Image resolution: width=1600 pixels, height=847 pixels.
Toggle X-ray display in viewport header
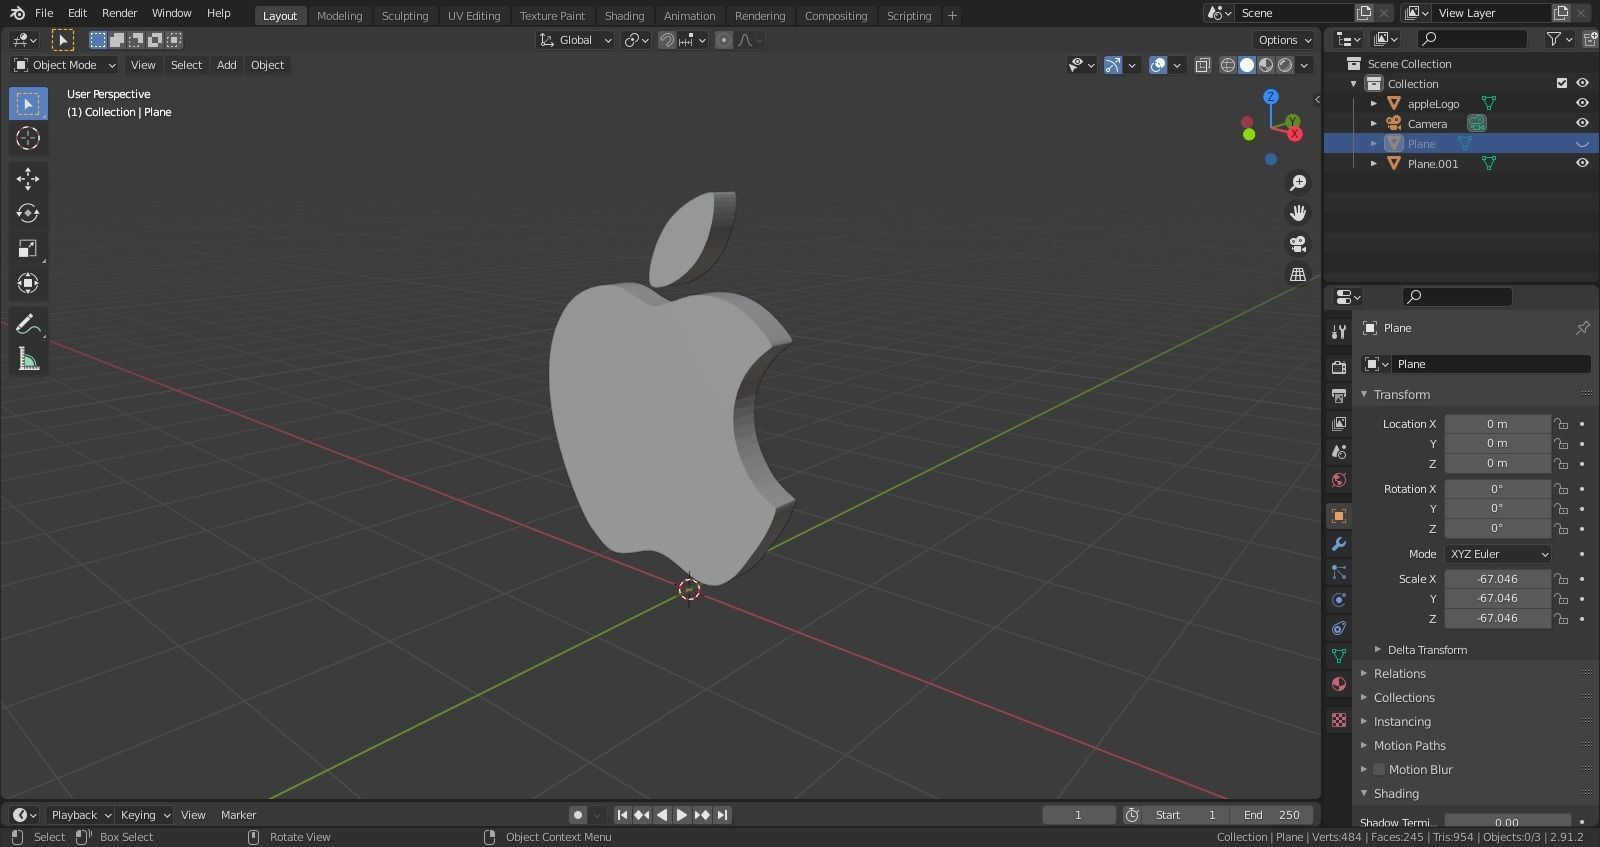[x=1203, y=65]
